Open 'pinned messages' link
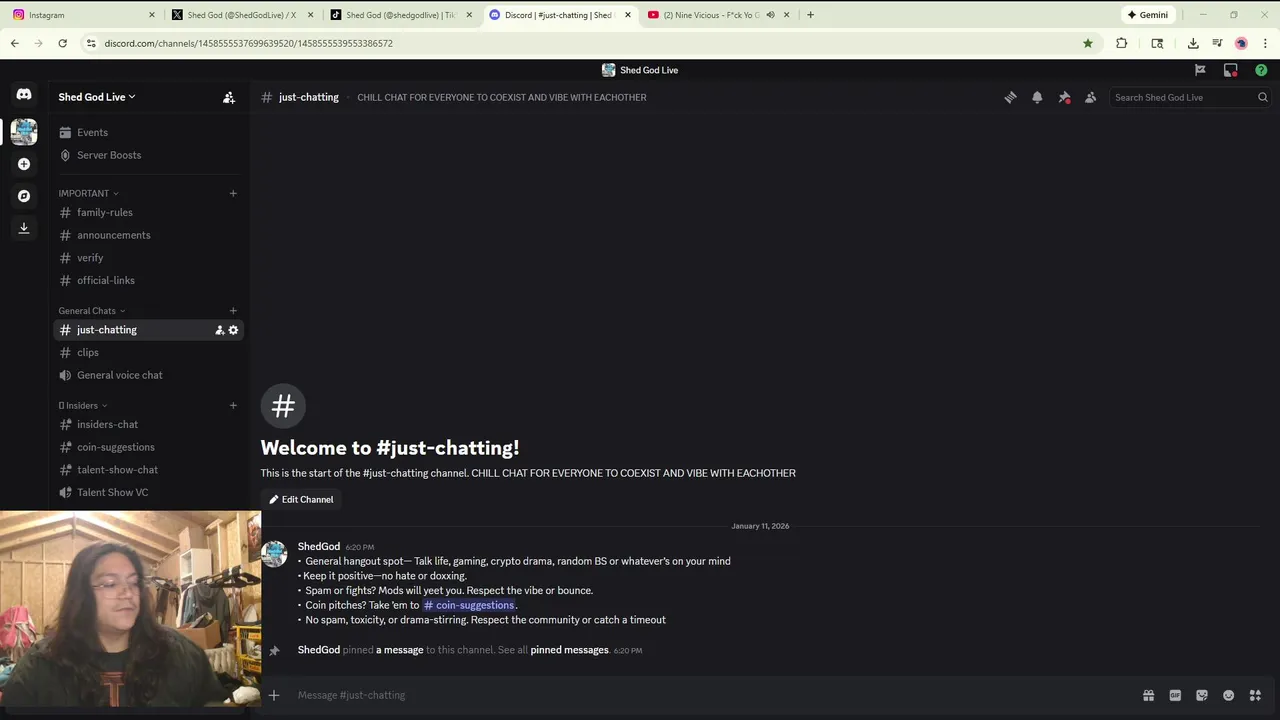This screenshot has height=720, width=1280. (569, 650)
